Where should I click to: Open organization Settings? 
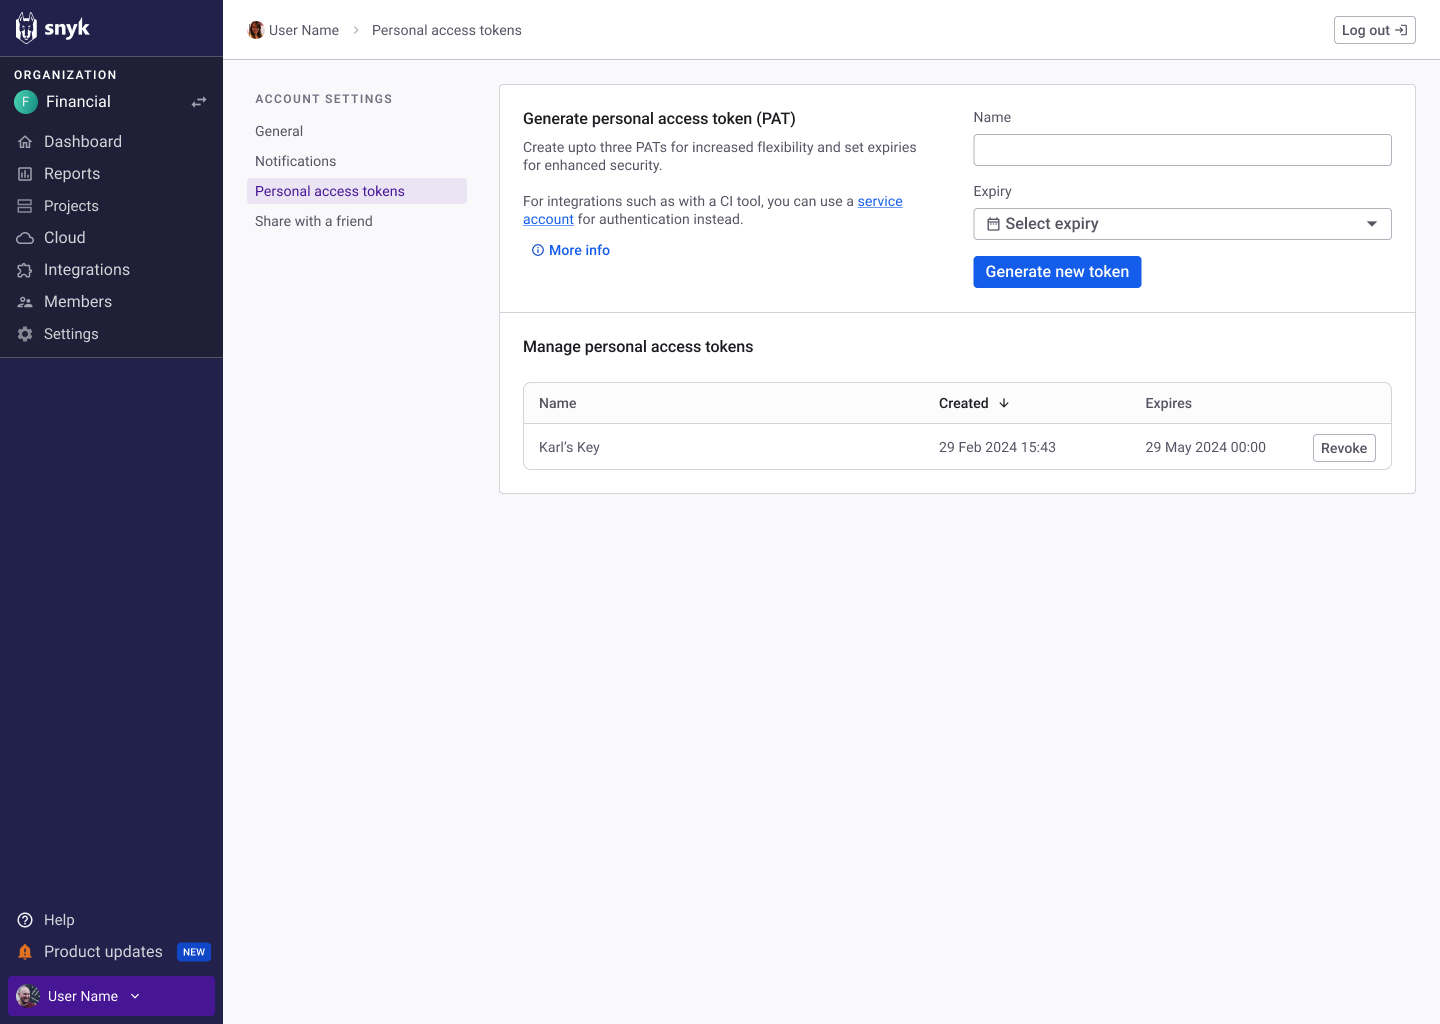tap(71, 334)
